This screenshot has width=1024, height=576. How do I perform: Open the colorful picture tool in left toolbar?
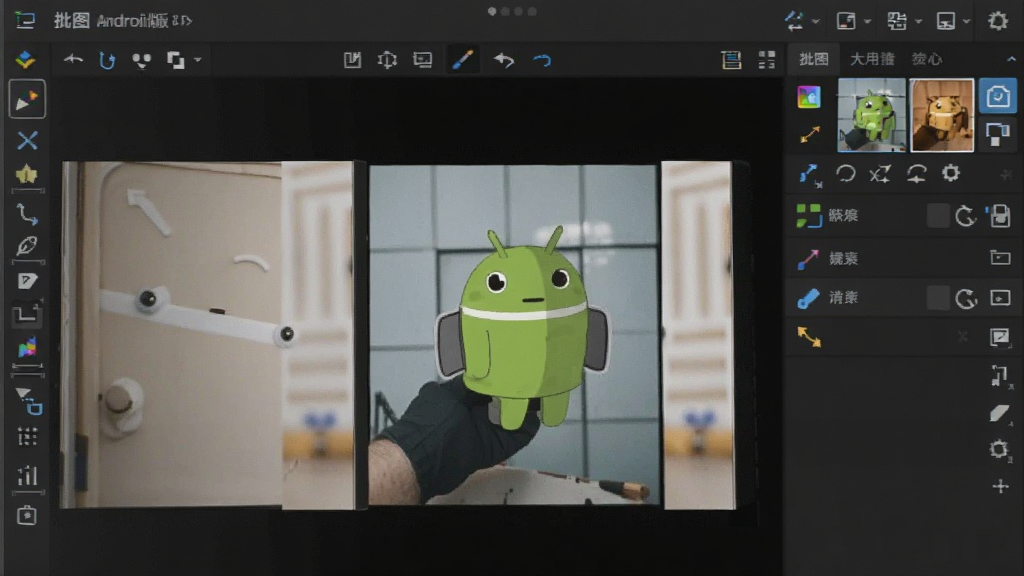[27, 347]
